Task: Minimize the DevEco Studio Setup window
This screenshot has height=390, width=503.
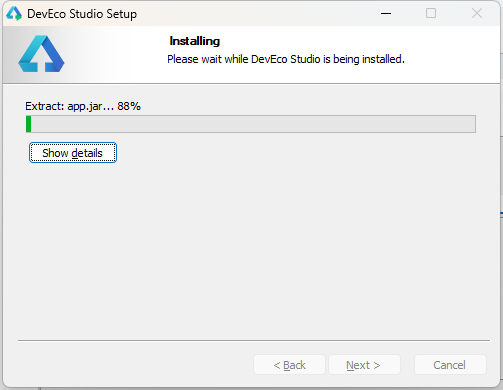Action: coord(386,13)
